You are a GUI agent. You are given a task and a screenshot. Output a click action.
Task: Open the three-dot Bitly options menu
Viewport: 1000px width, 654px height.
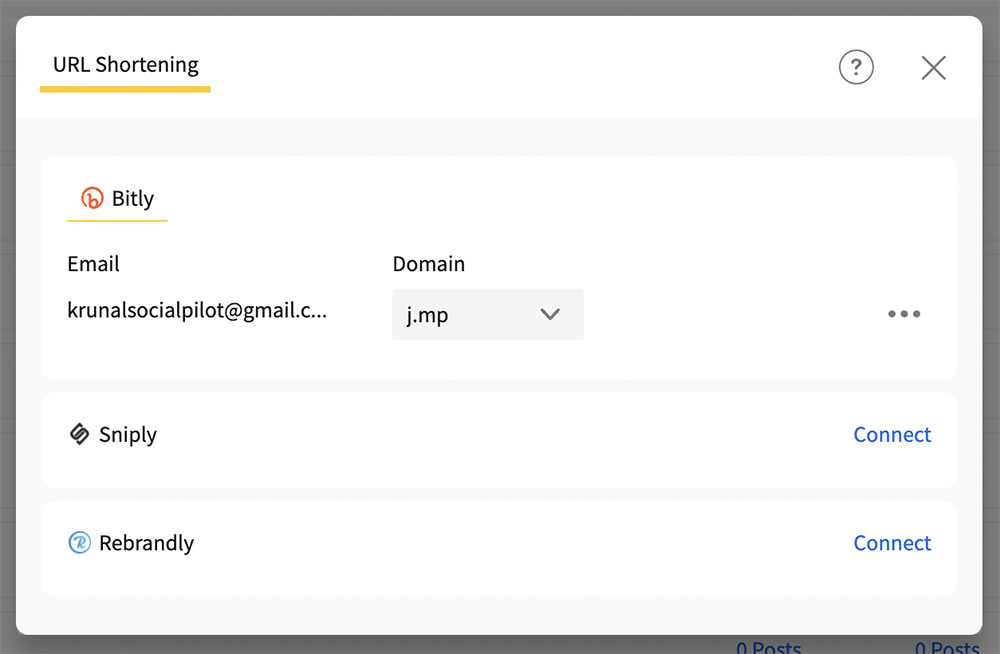(904, 314)
